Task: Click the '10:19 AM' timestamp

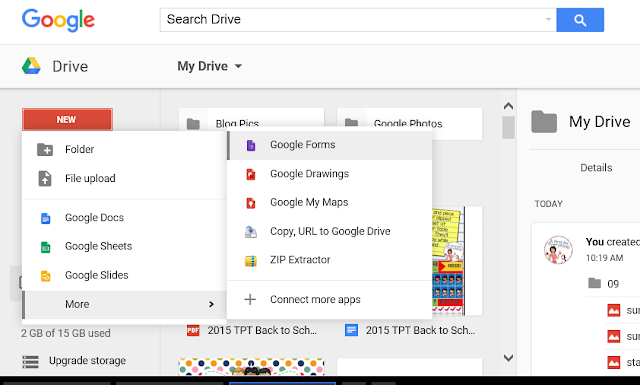Action: 604,258
